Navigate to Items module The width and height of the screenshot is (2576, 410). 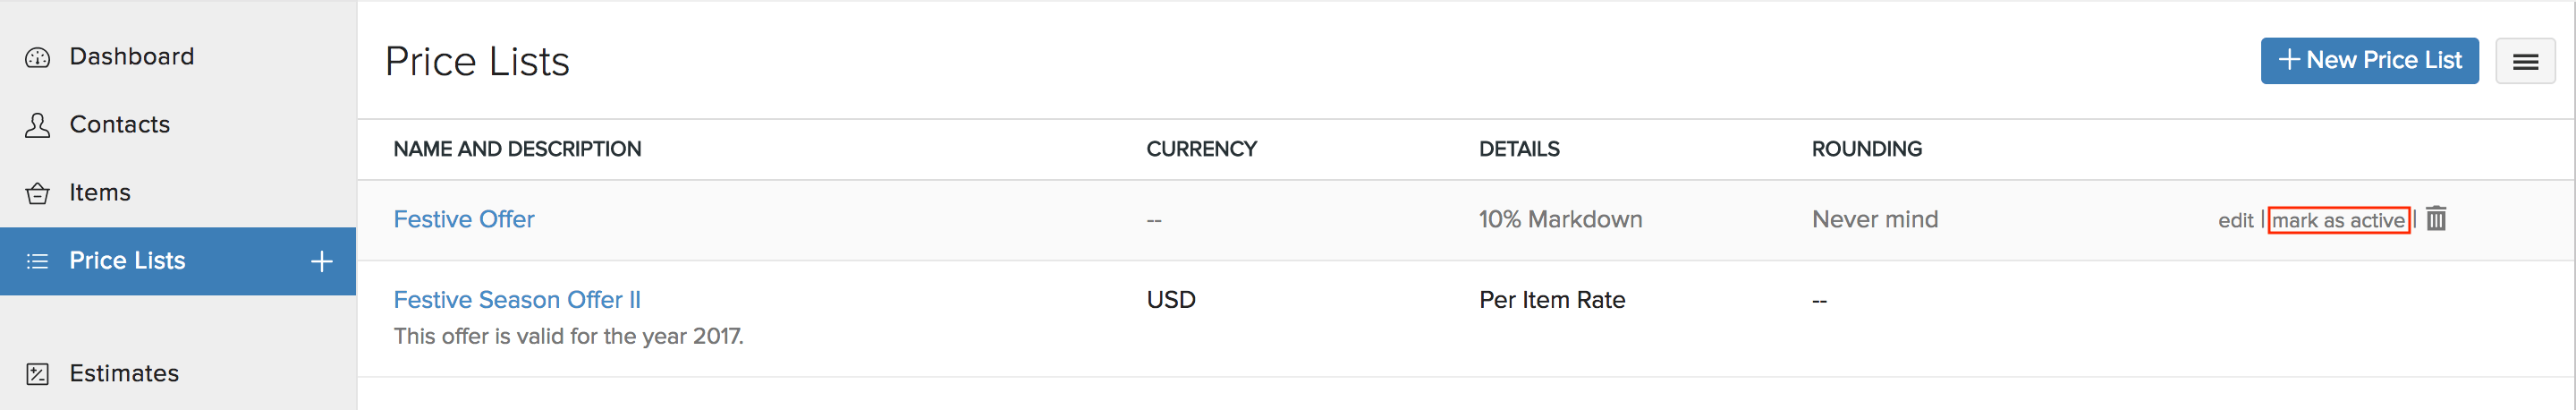pos(100,193)
